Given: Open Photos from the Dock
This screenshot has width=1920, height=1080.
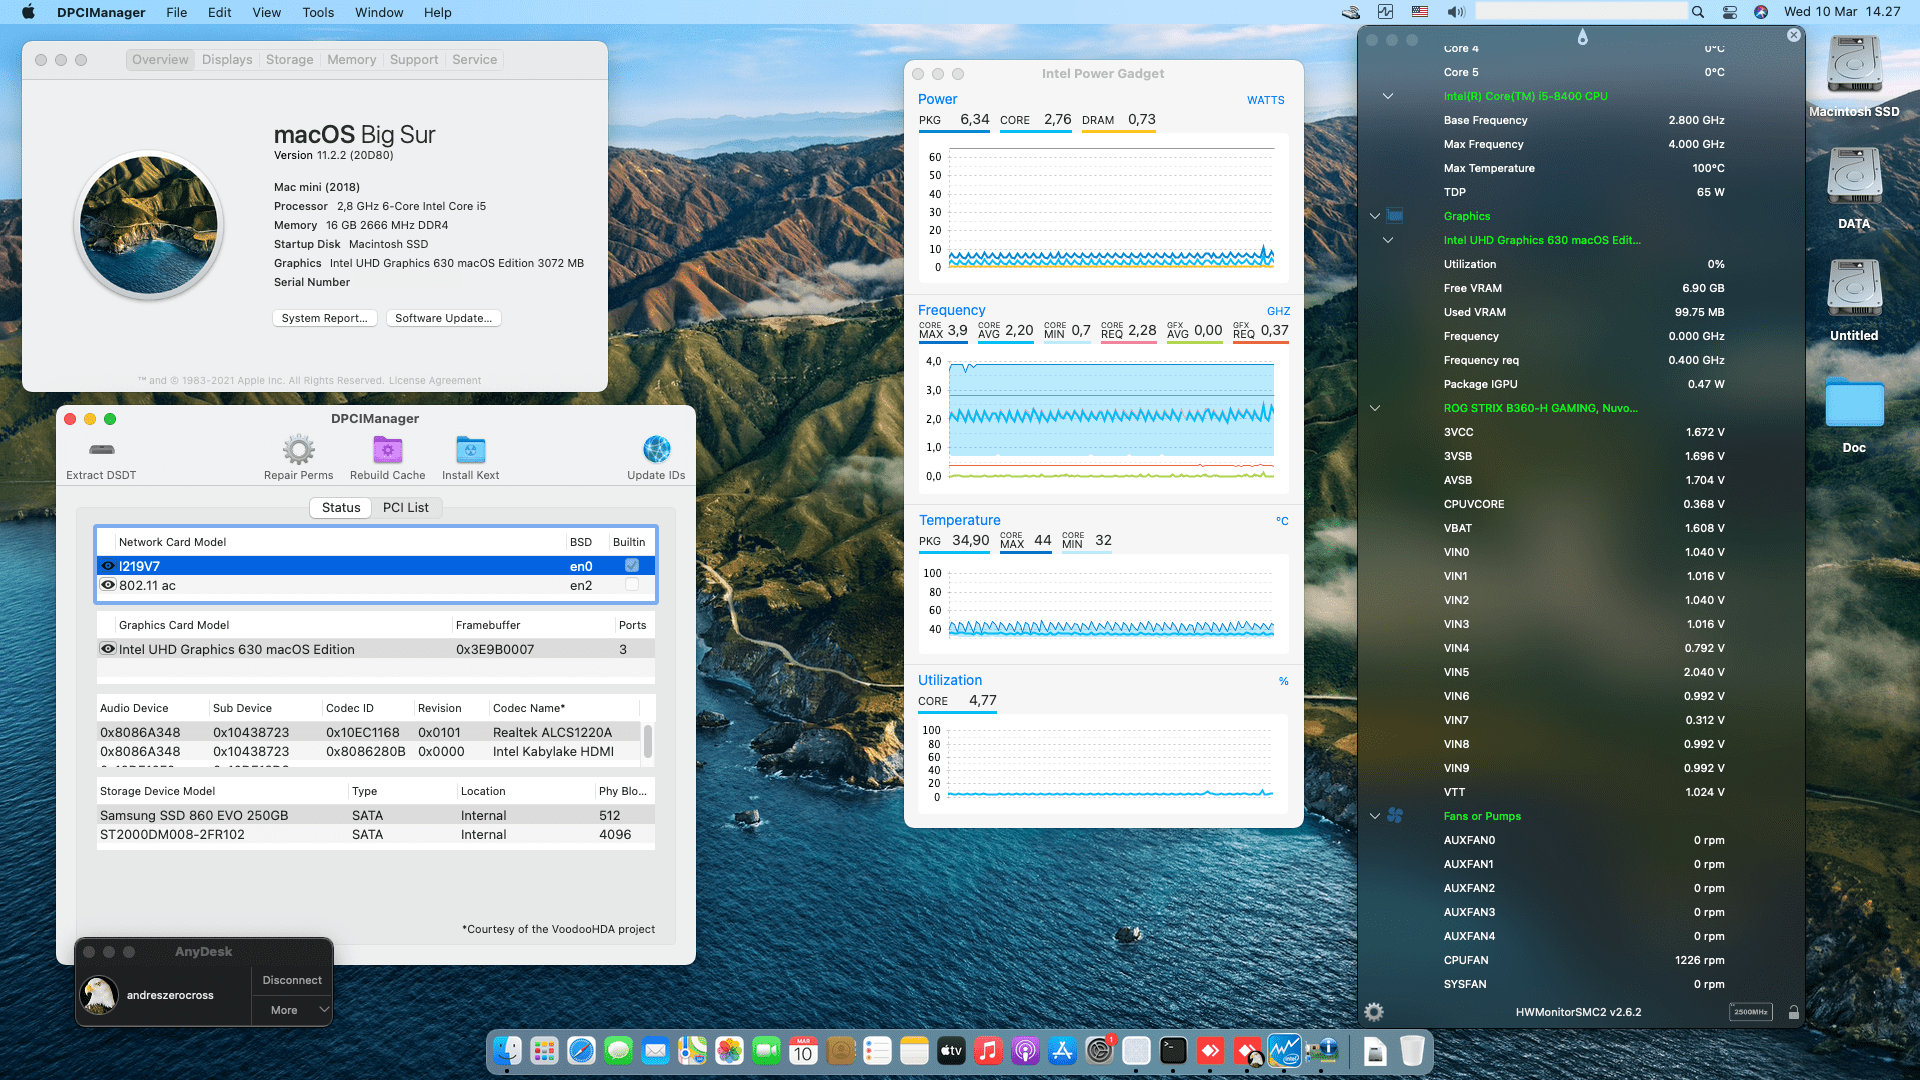Looking at the screenshot, I should [729, 1051].
